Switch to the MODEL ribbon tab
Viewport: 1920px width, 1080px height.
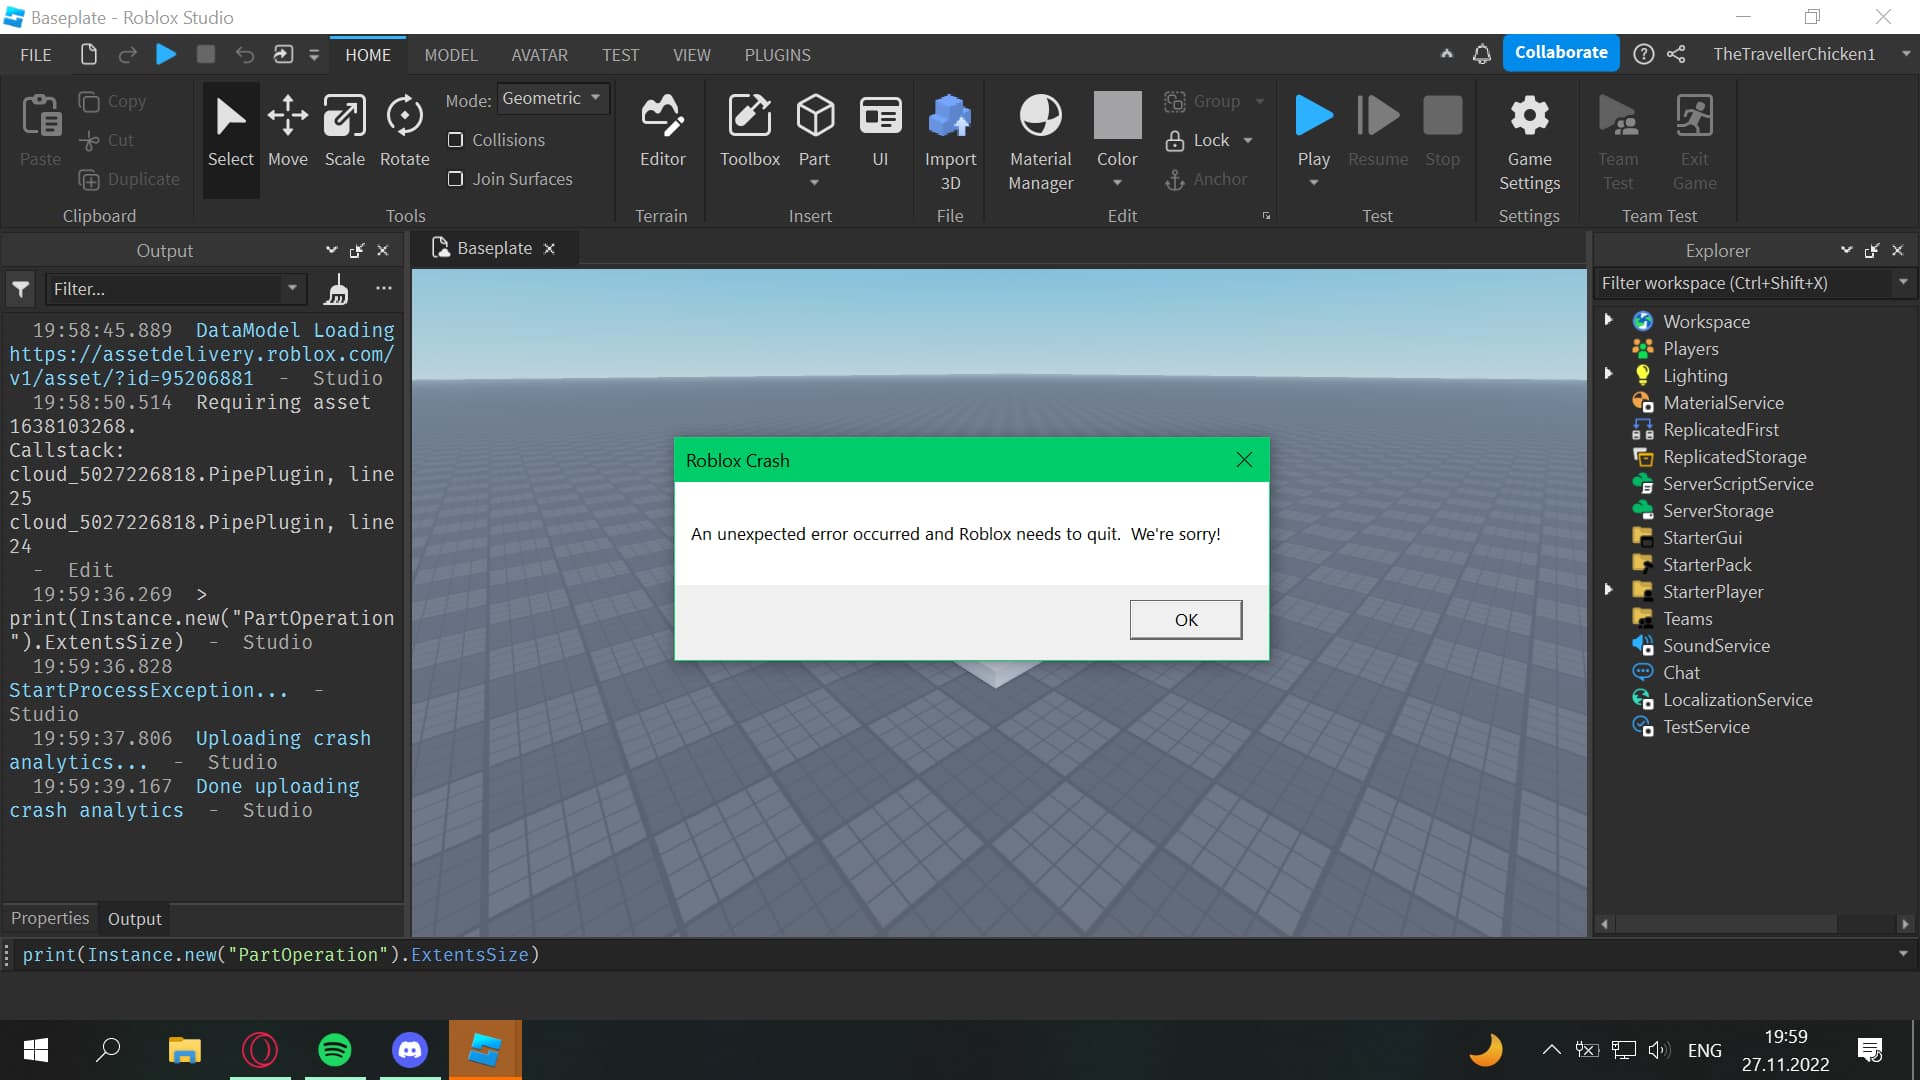pos(450,55)
